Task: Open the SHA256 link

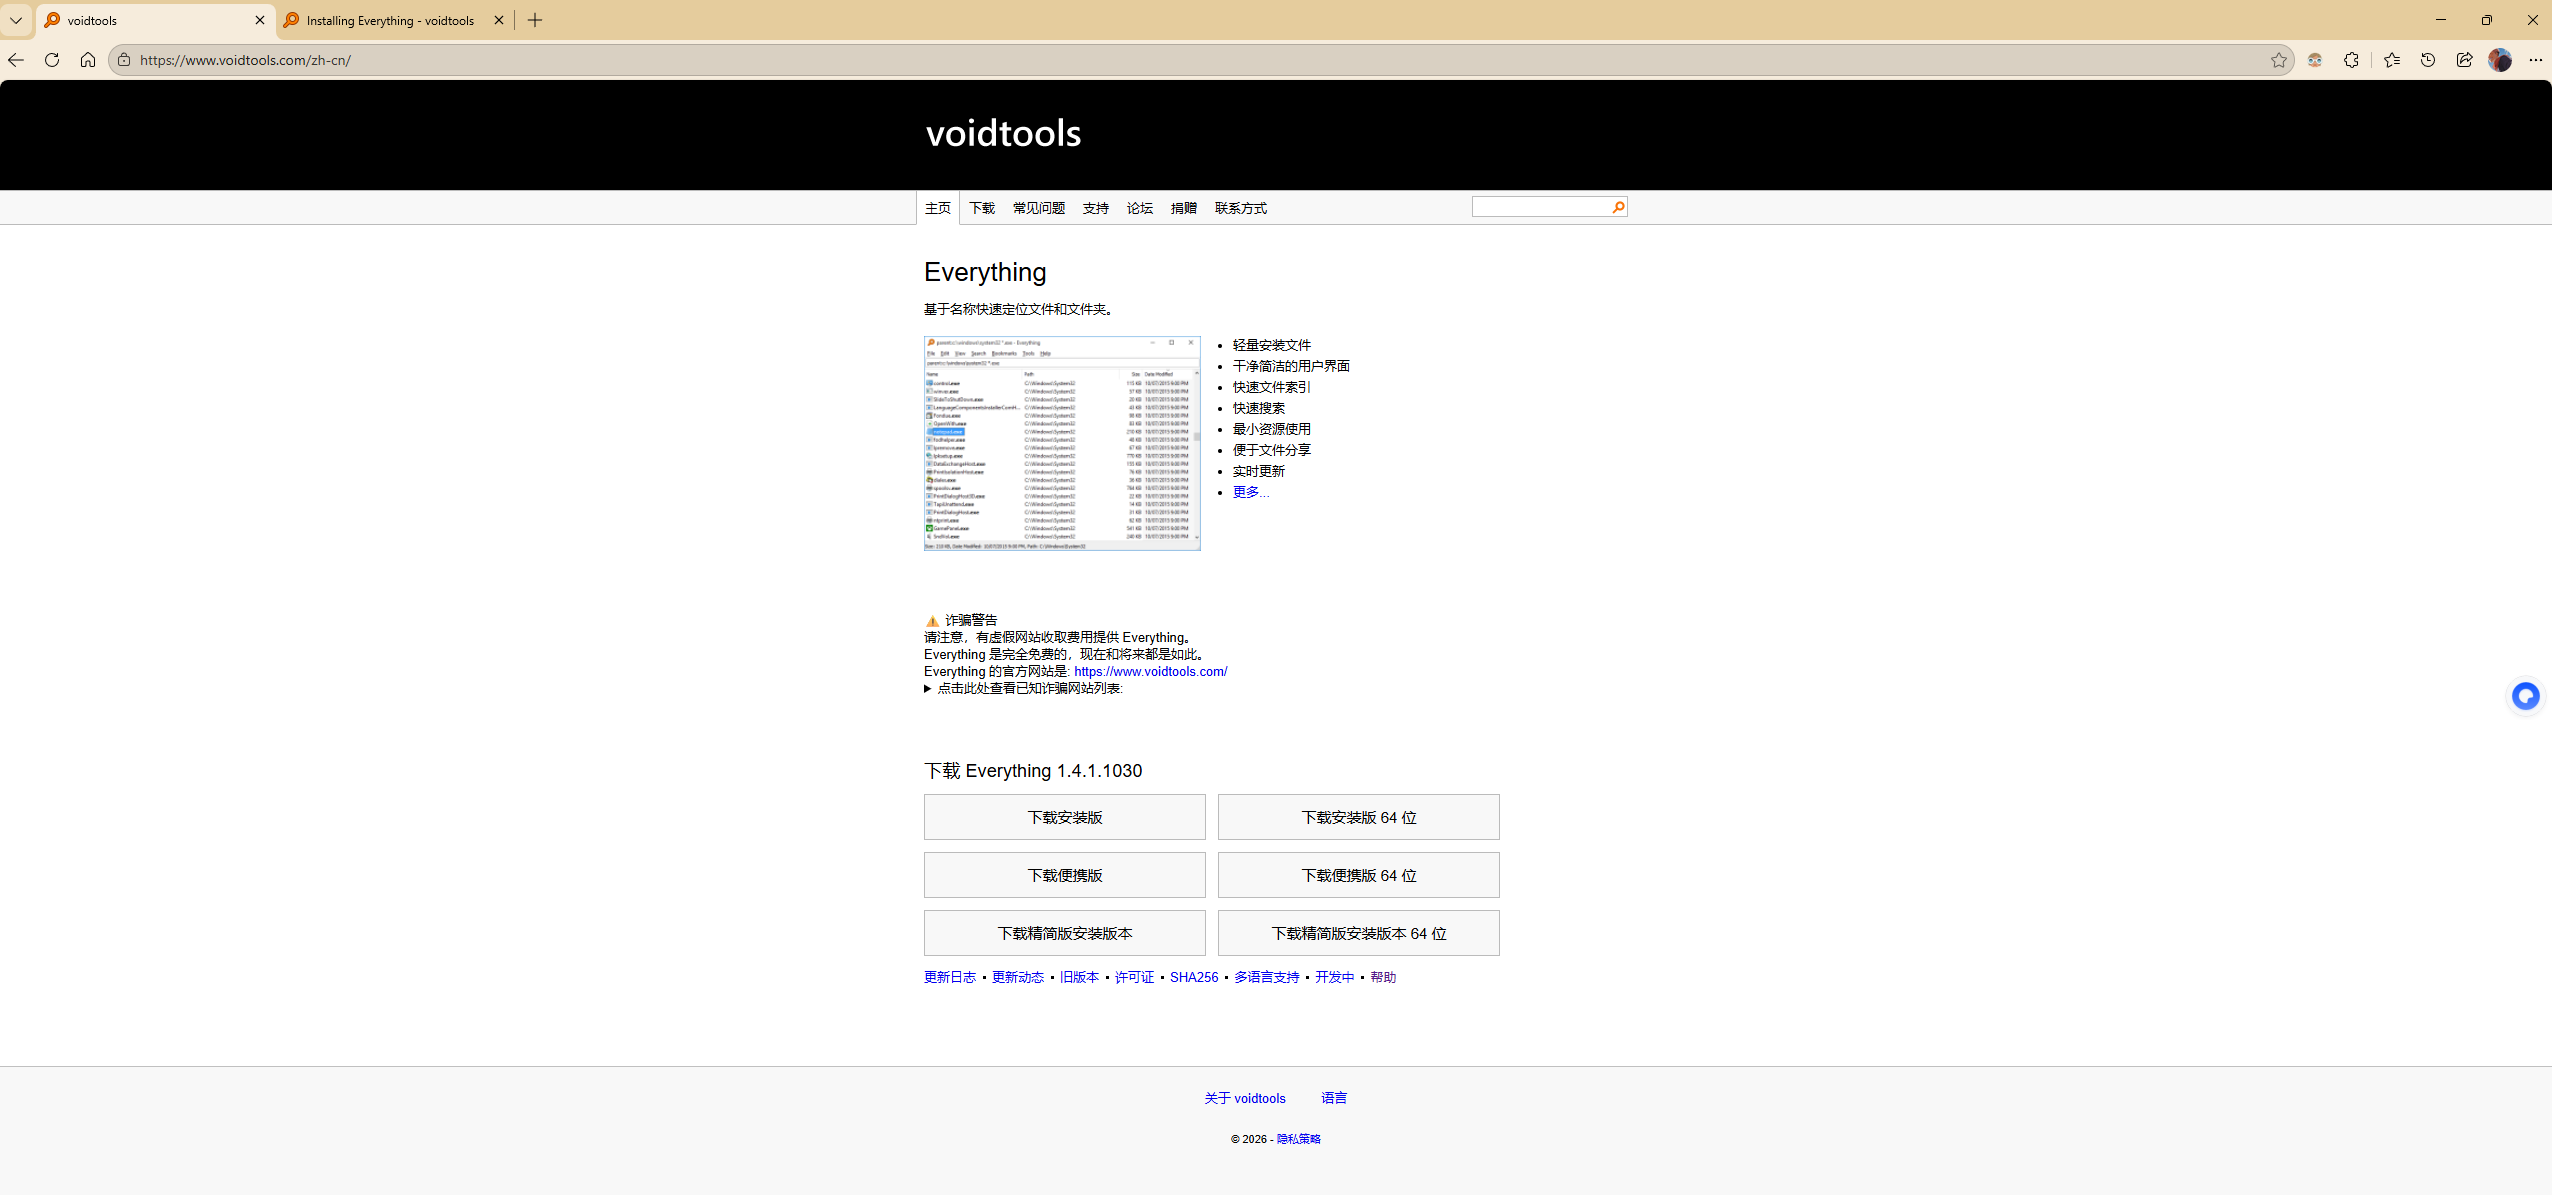Action: pyautogui.click(x=1194, y=977)
